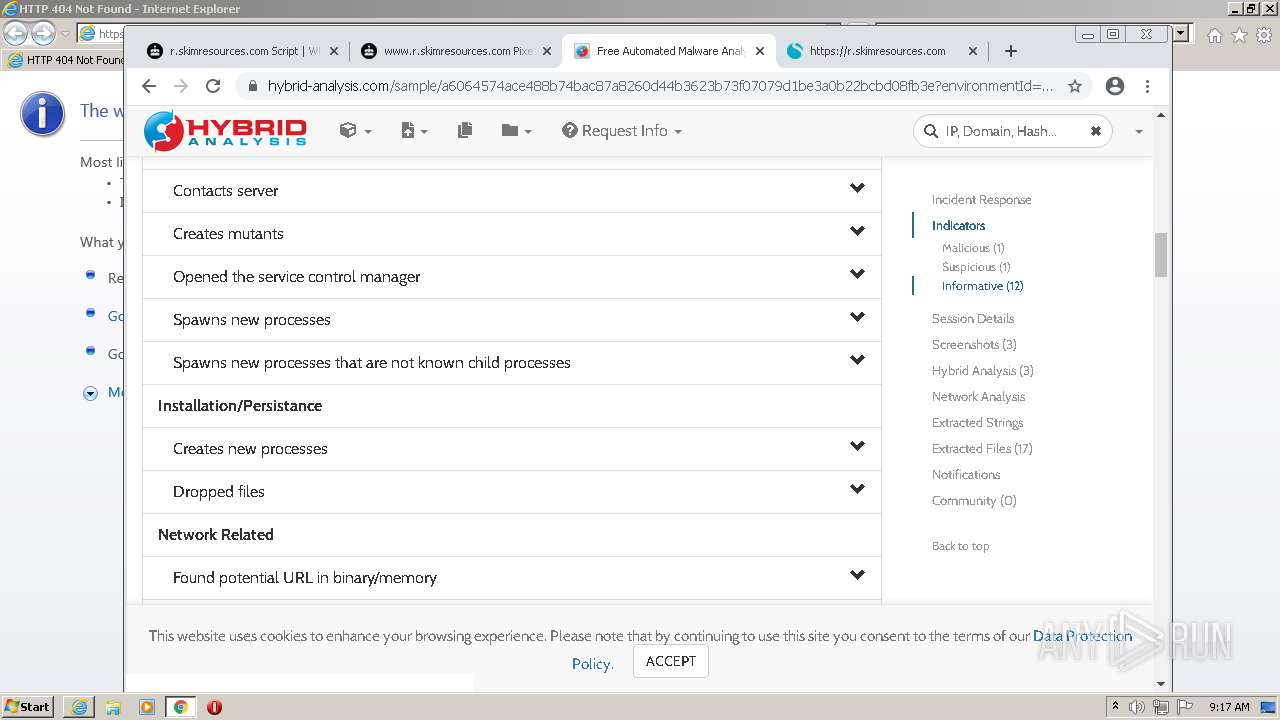Close the https://r.skimresources.com tab

click(x=973, y=51)
